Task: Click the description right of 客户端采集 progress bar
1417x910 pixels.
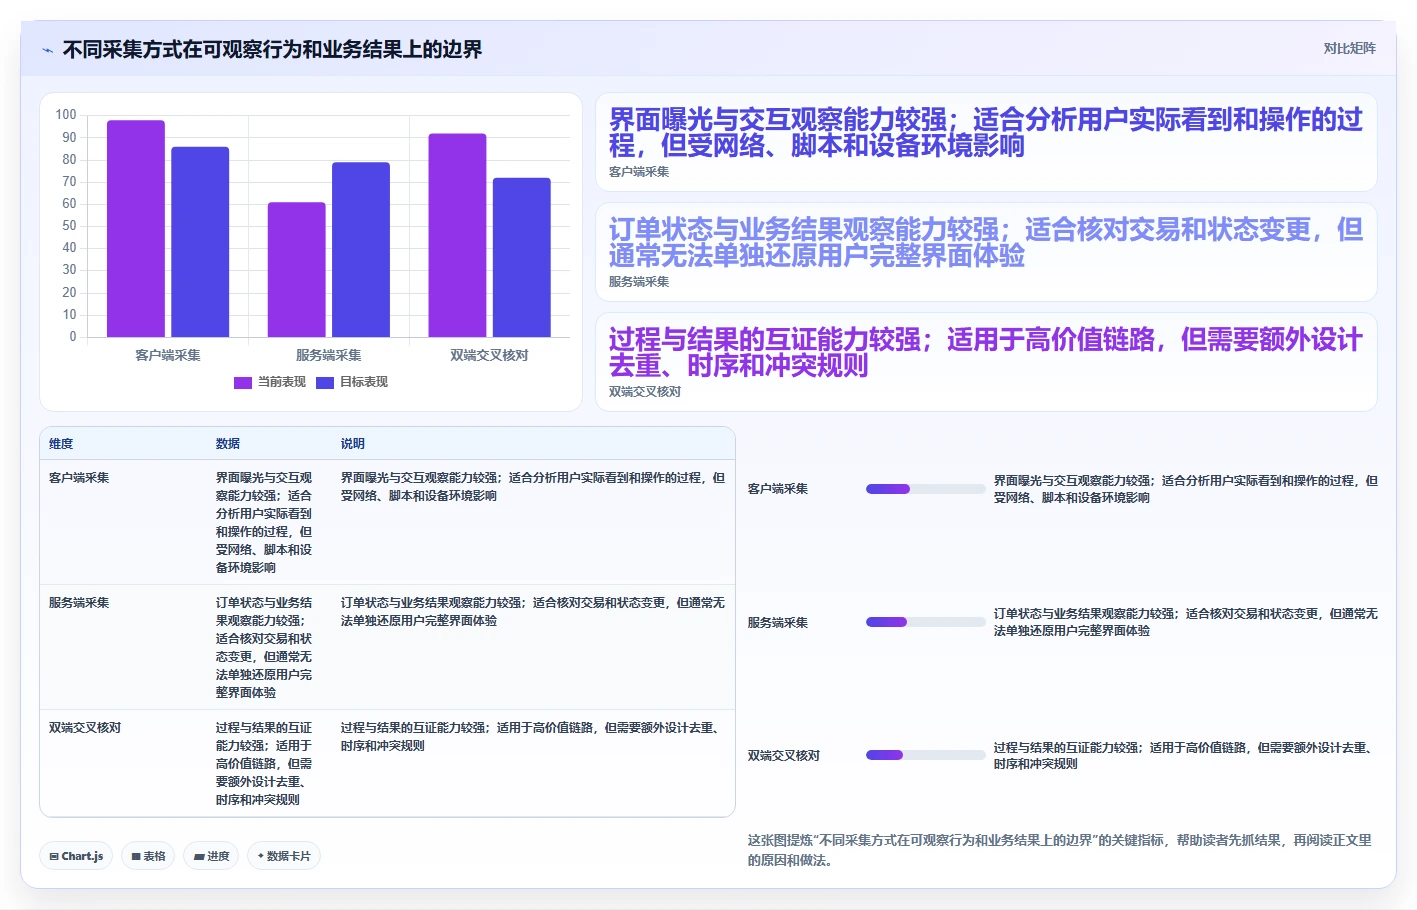Action: point(1186,489)
